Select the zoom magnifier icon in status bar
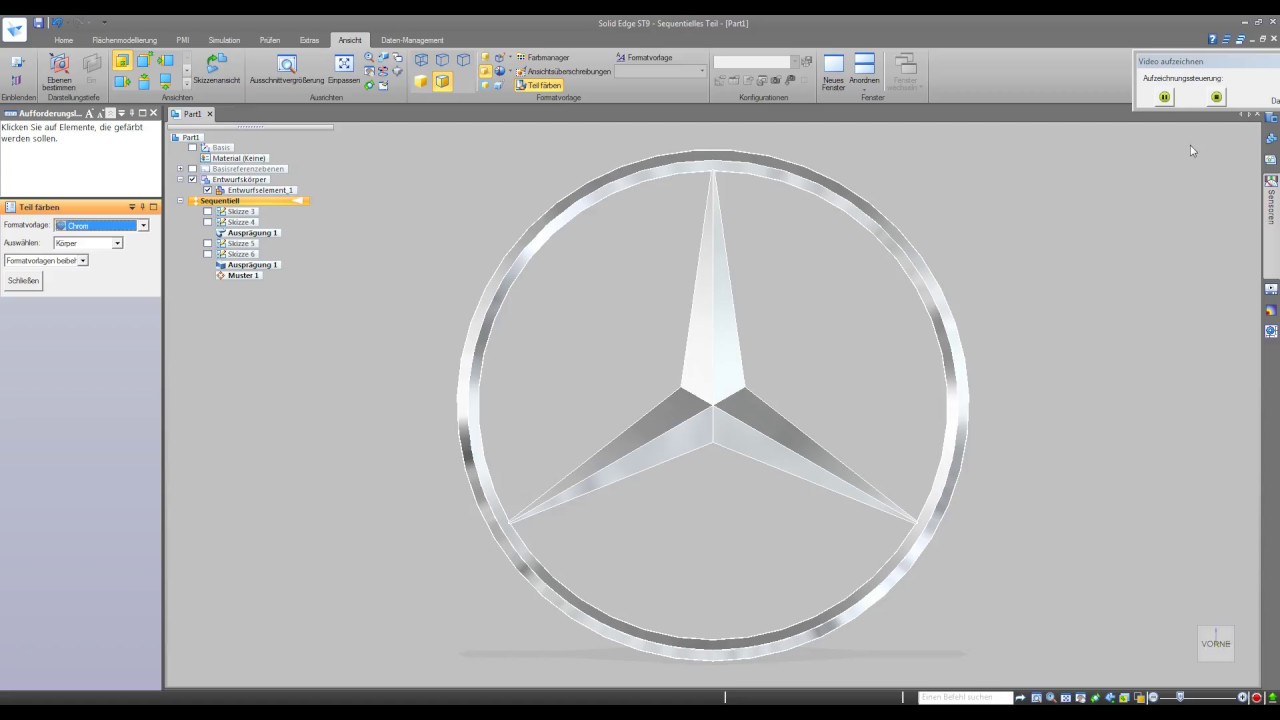 (1051, 697)
